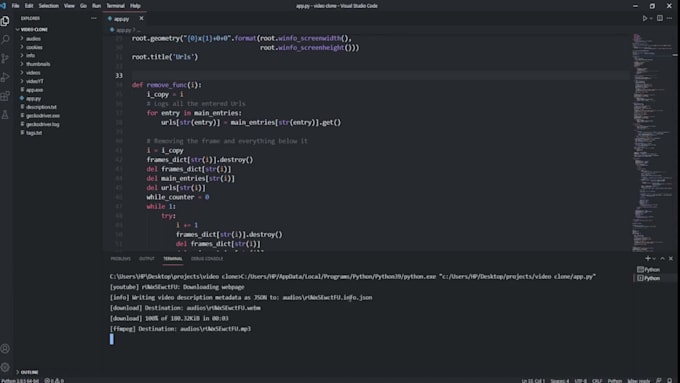680x383 pixels.
Task: Click the VS Code logo icon
Action: [3, 6]
